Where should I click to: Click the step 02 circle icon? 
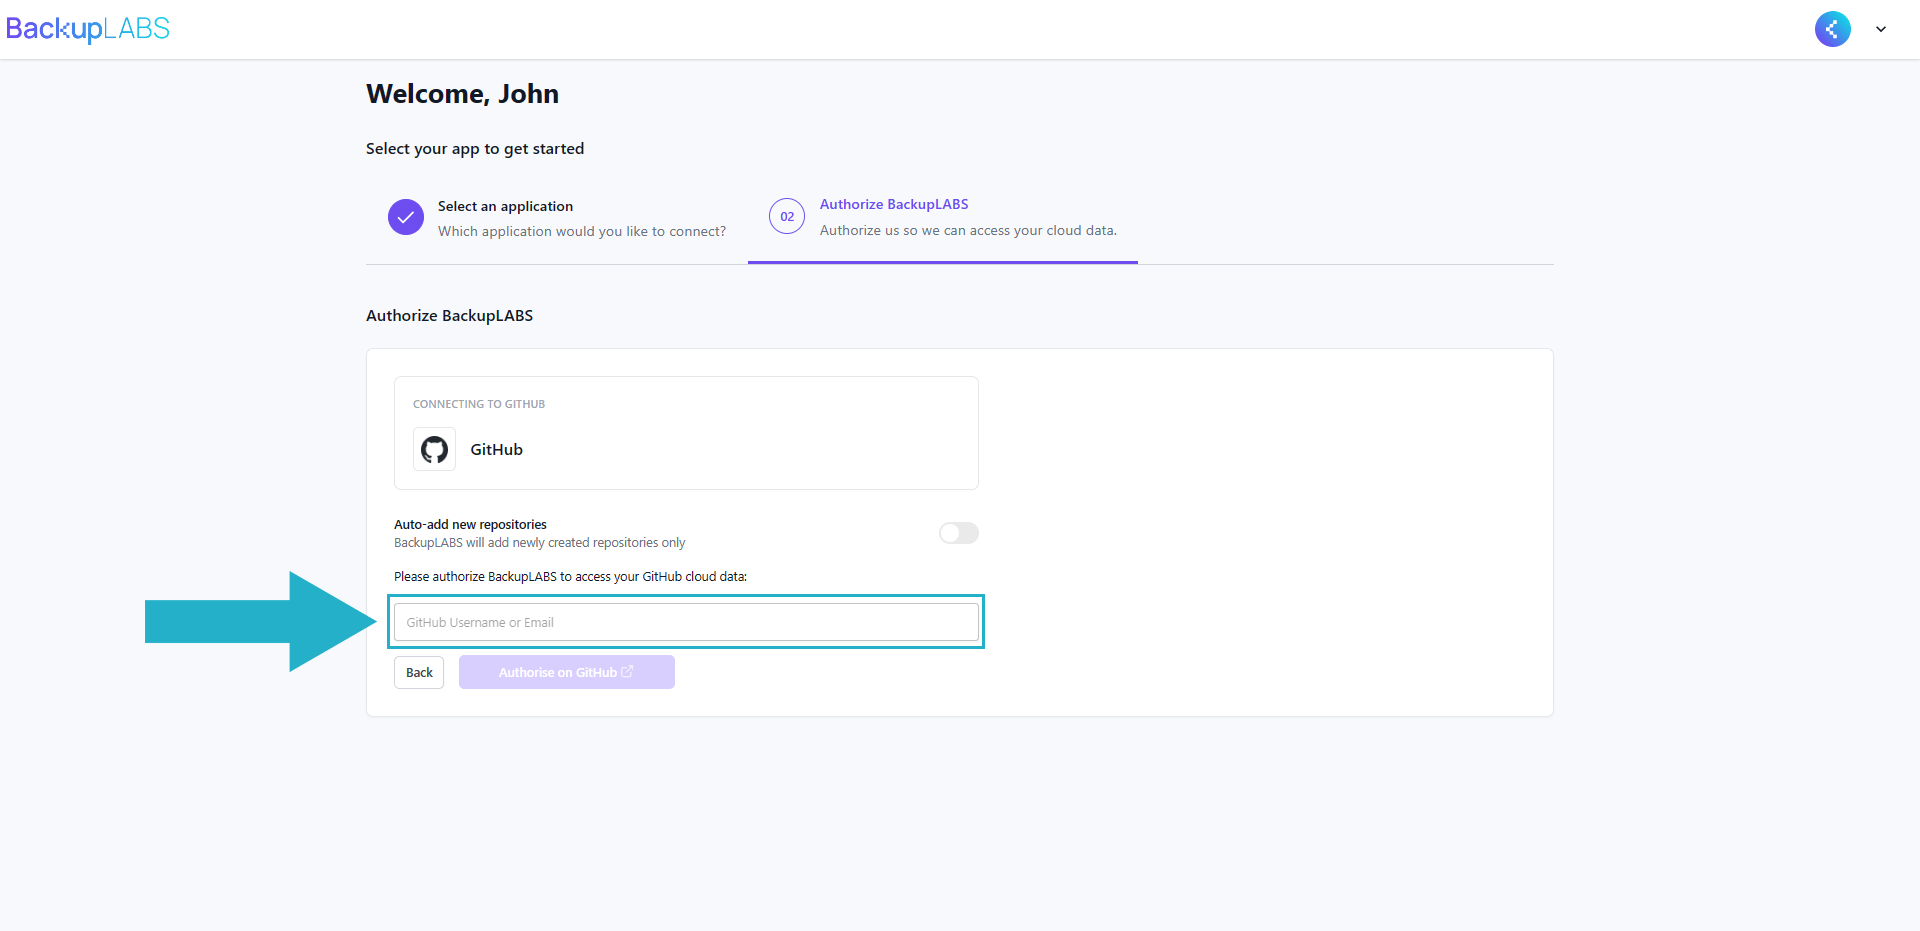(x=787, y=216)
